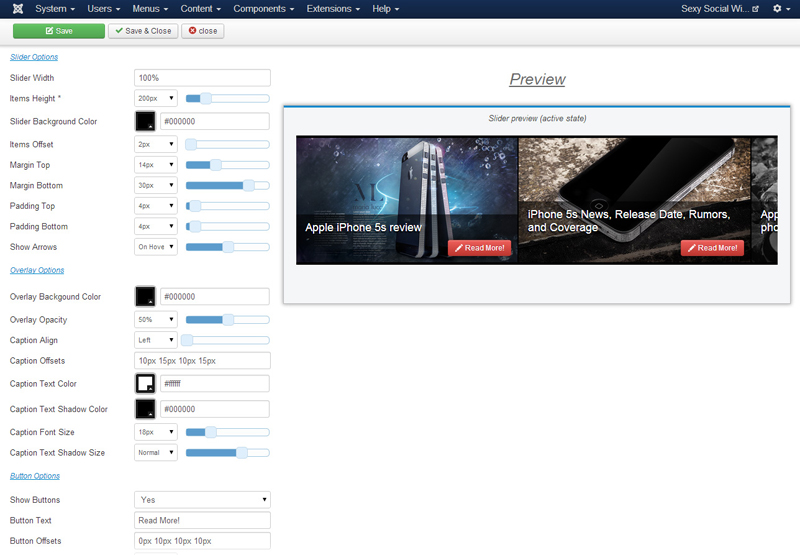This screenshot has height=555, width=800.
Task: Adjust the Padding Bottom slider
Action: click(228, 226)
